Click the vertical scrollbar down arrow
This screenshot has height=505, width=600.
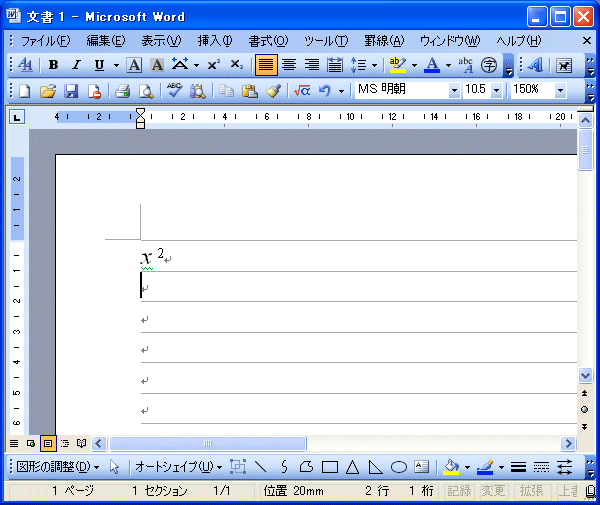coord(586,376)
